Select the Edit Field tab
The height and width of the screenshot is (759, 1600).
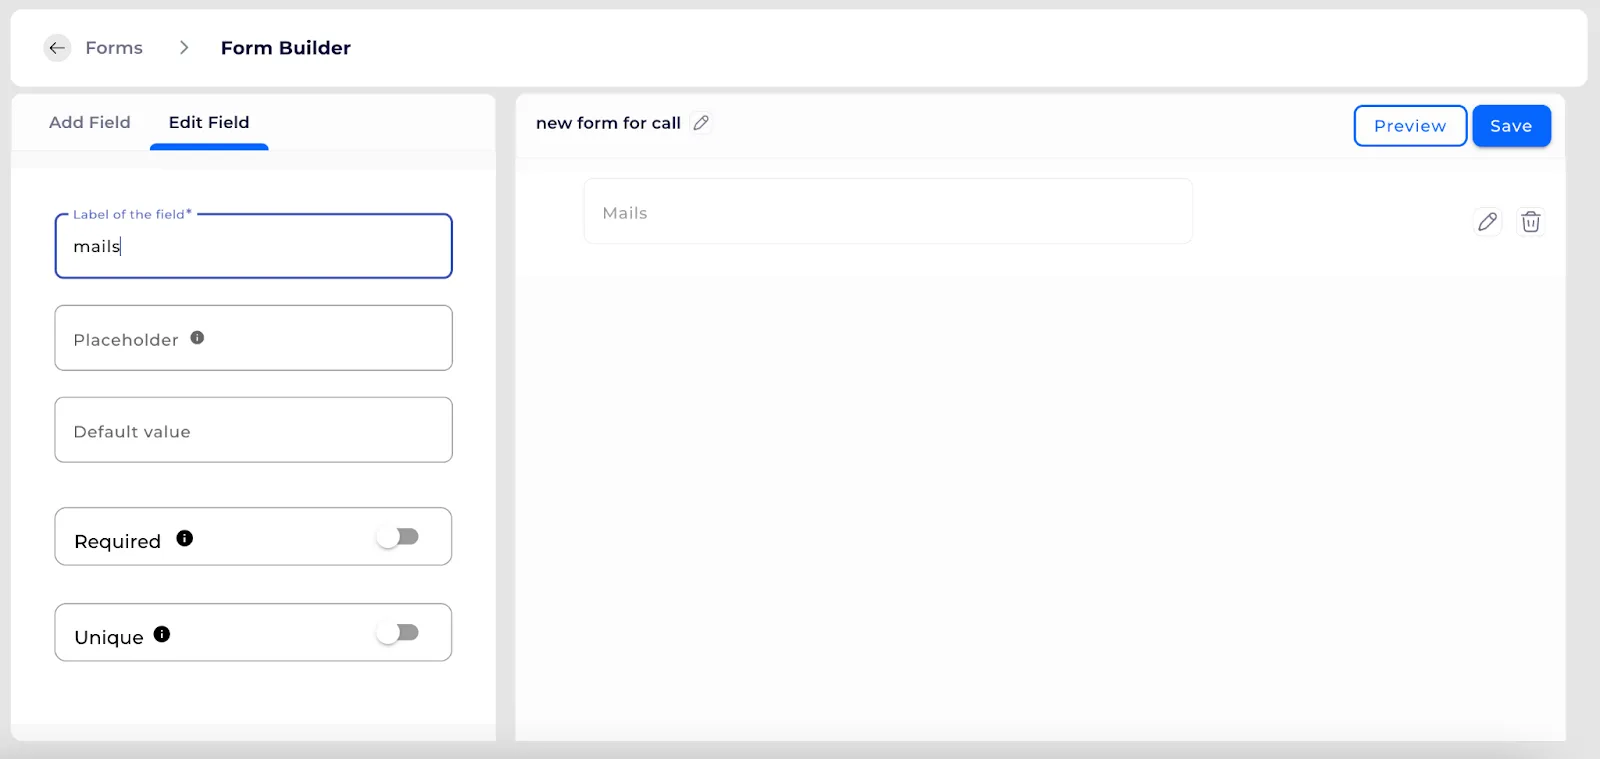click(x=209, y=122)
